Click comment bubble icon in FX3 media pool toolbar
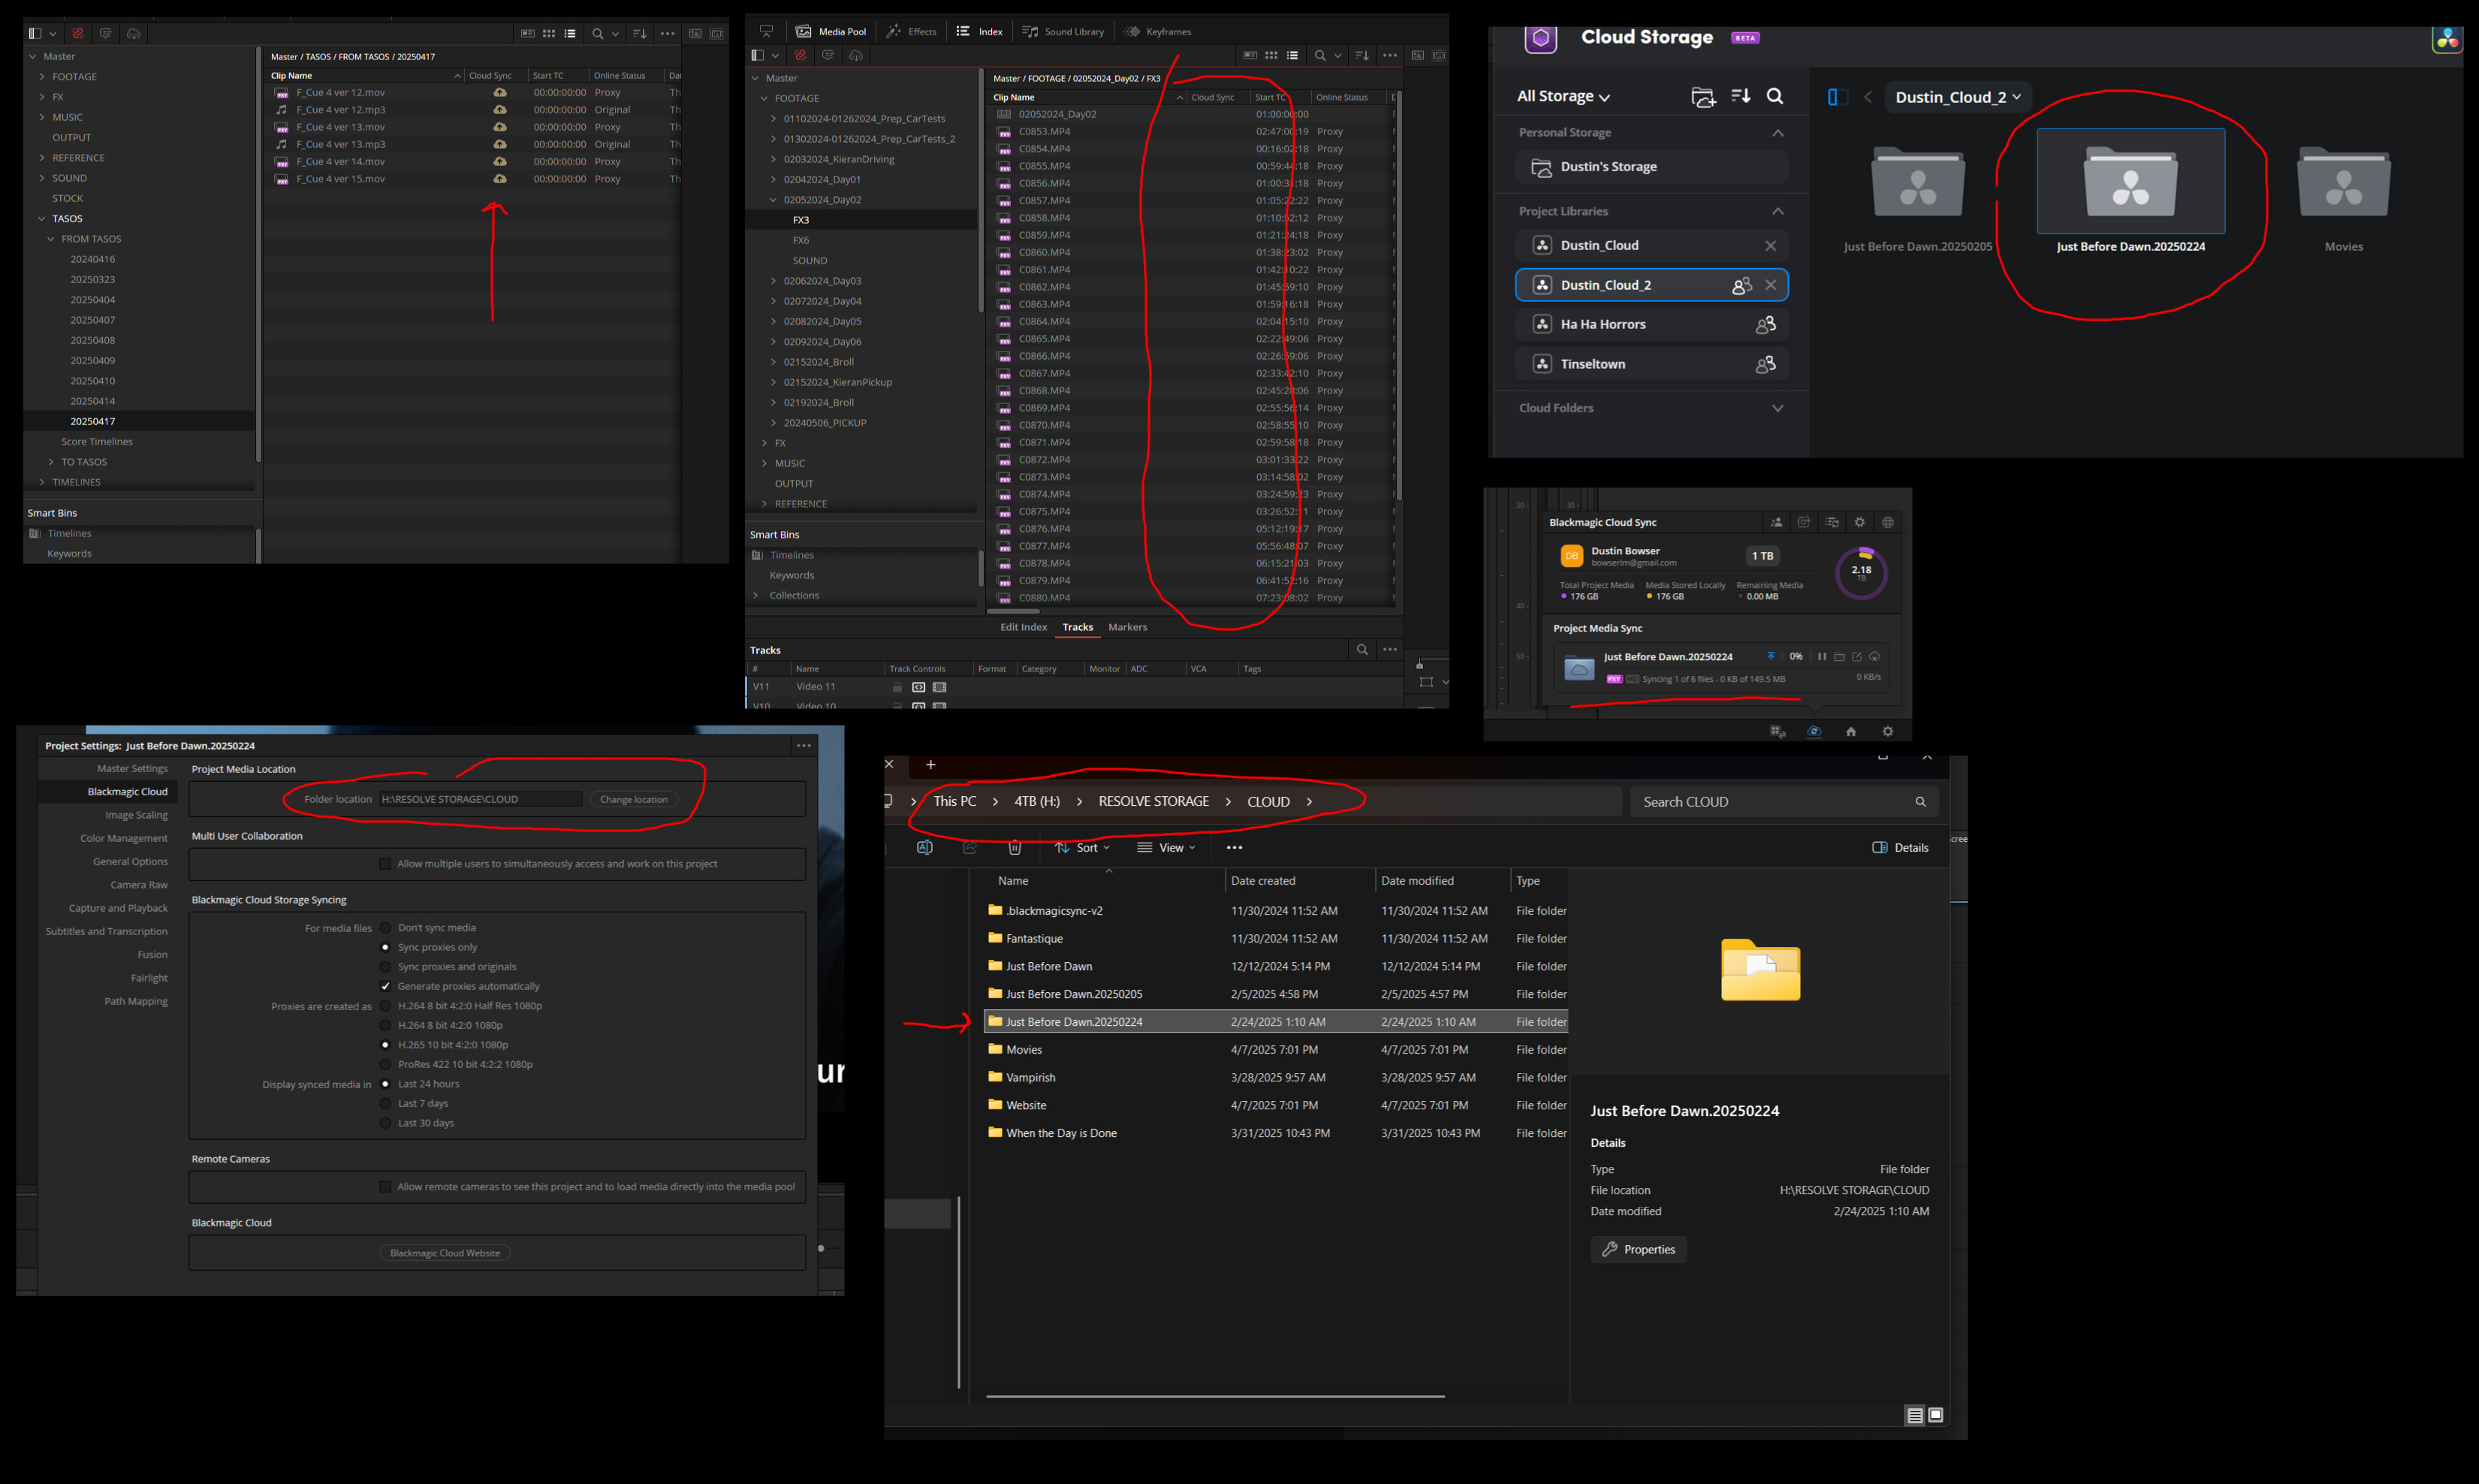Viewport: 2479px width, 1484px height. point(828,55)
